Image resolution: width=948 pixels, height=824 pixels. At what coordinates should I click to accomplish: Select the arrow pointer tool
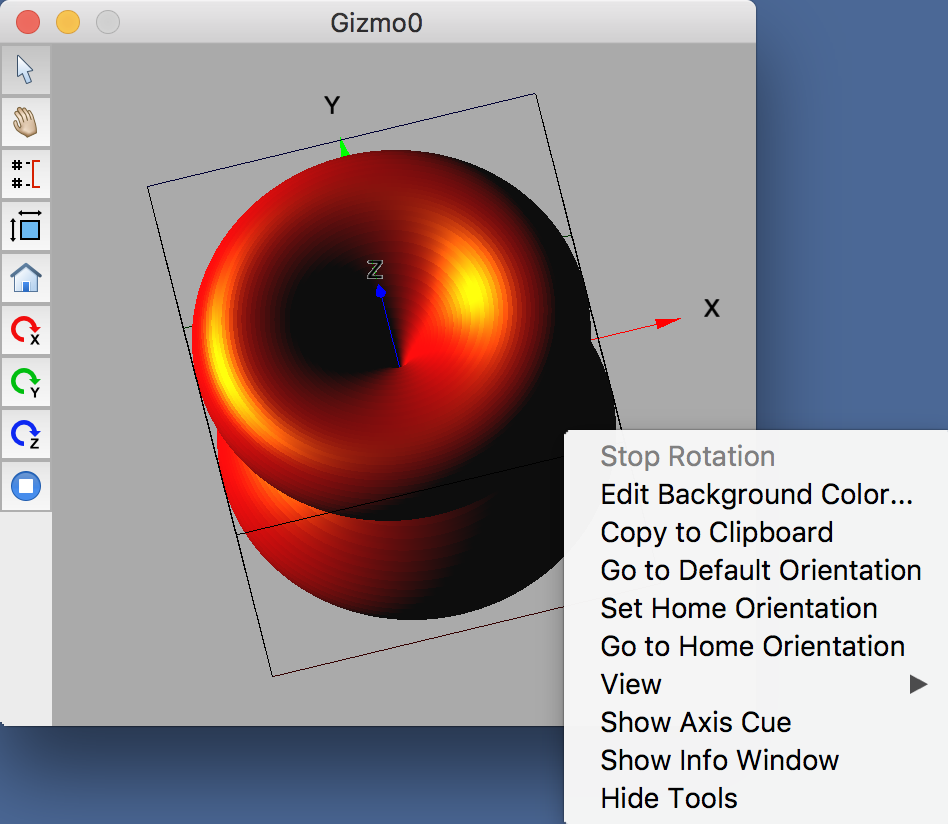coord(26,70)
